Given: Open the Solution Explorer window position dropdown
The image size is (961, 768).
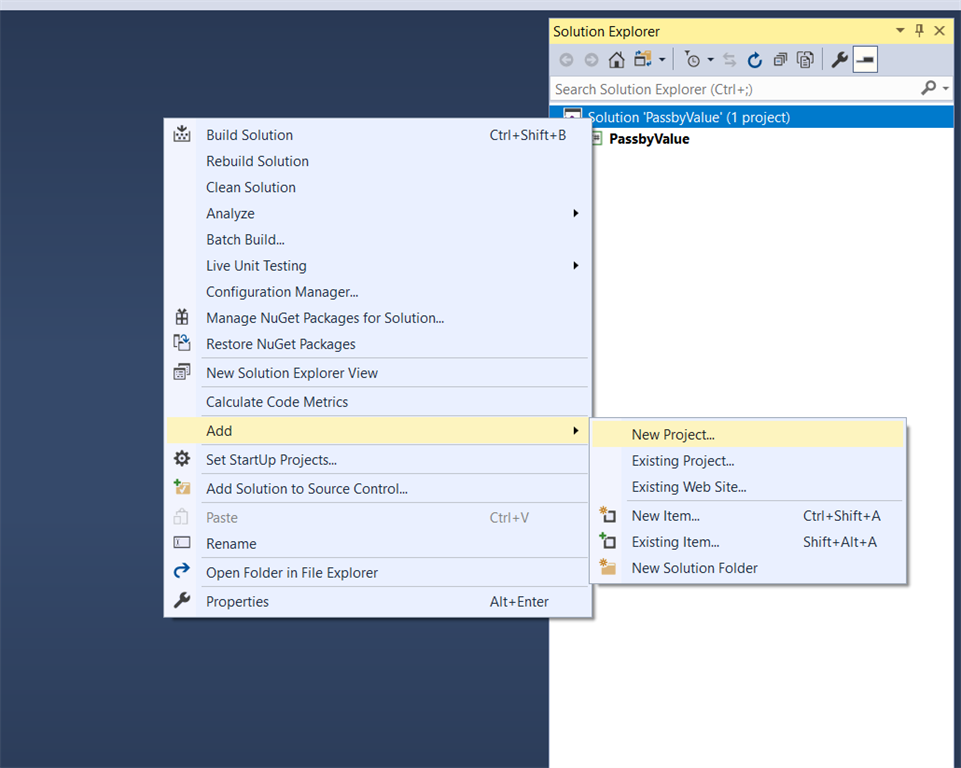Looking at the screenshot, I should pyautogui.click(x=900, y=30).
